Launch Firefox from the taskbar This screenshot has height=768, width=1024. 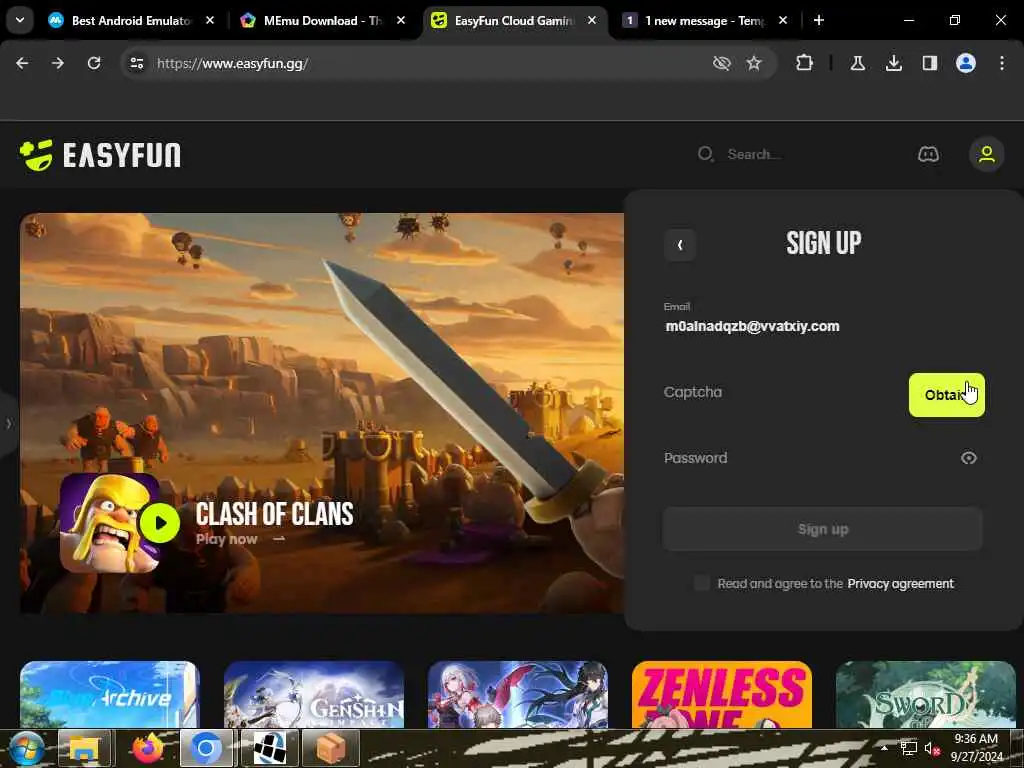click(x=148, y=748)
